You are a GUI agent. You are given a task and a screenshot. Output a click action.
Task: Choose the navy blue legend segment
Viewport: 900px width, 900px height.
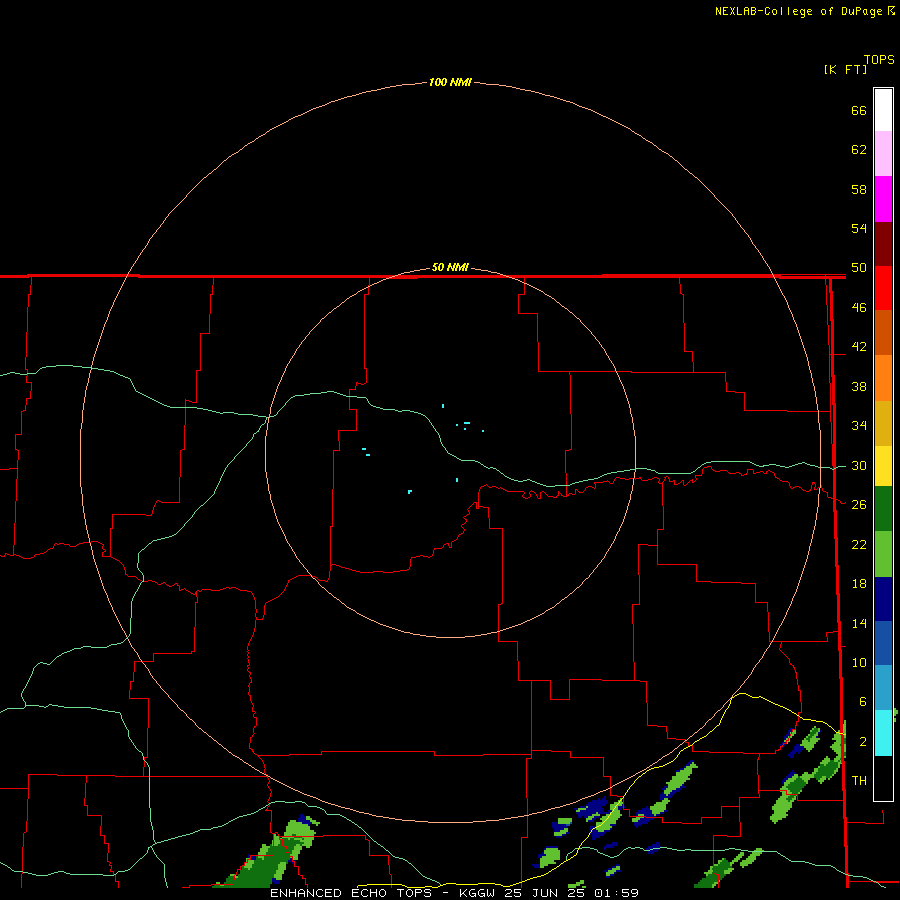pyautogui.click(x=883, y=599)
